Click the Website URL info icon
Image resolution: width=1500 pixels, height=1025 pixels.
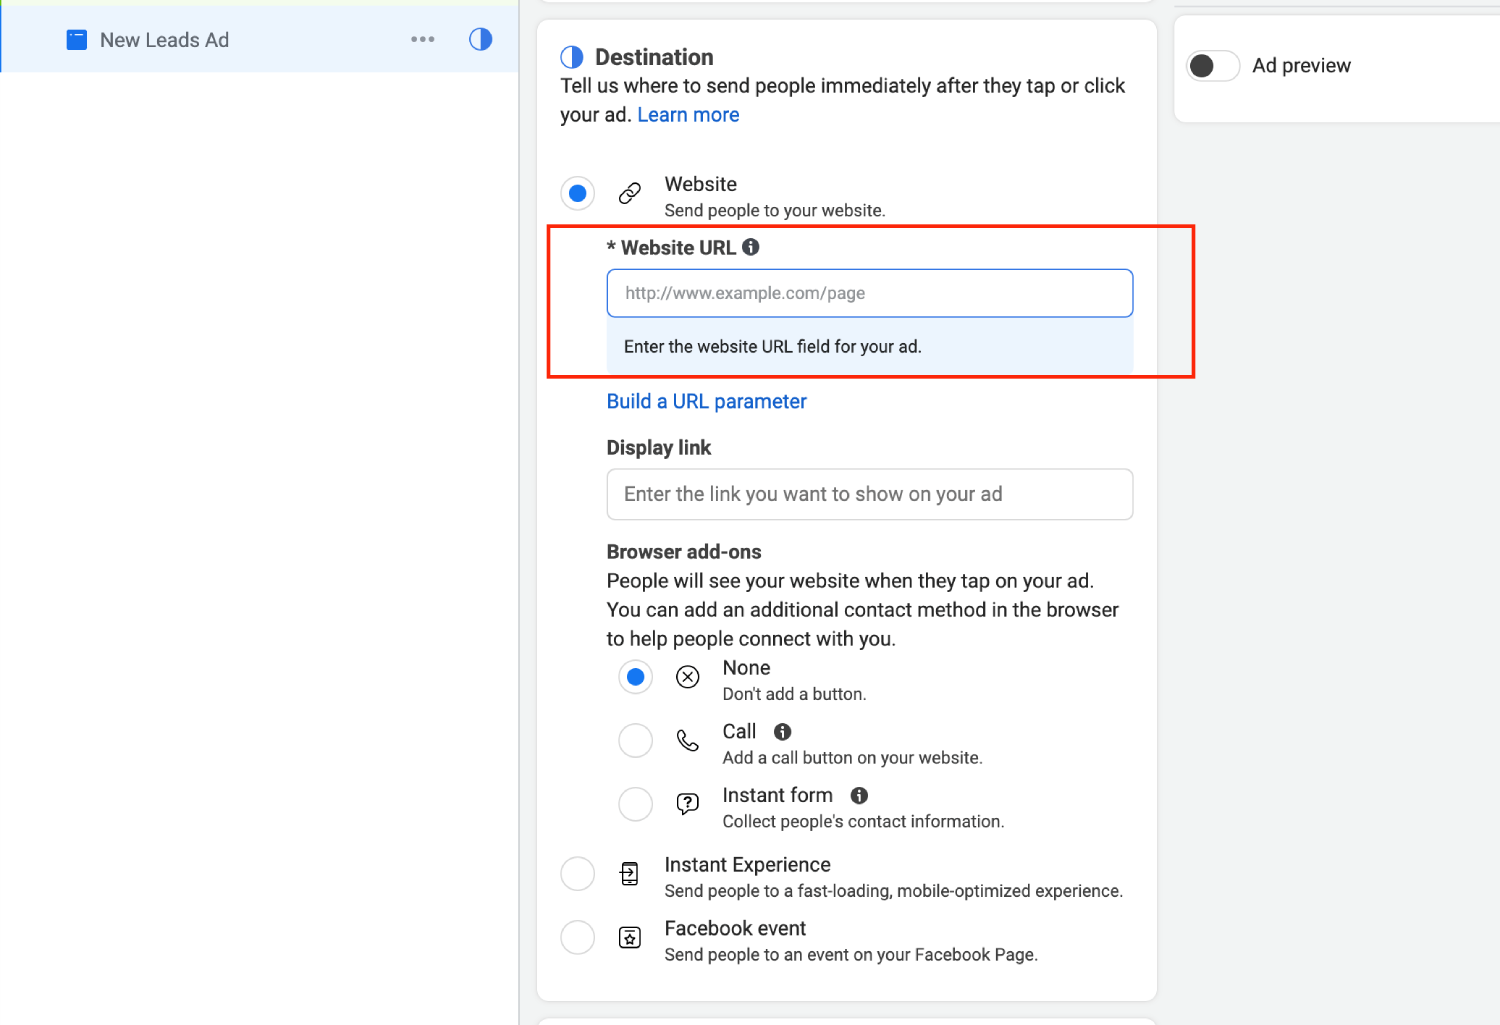click(x=751, y=247)
